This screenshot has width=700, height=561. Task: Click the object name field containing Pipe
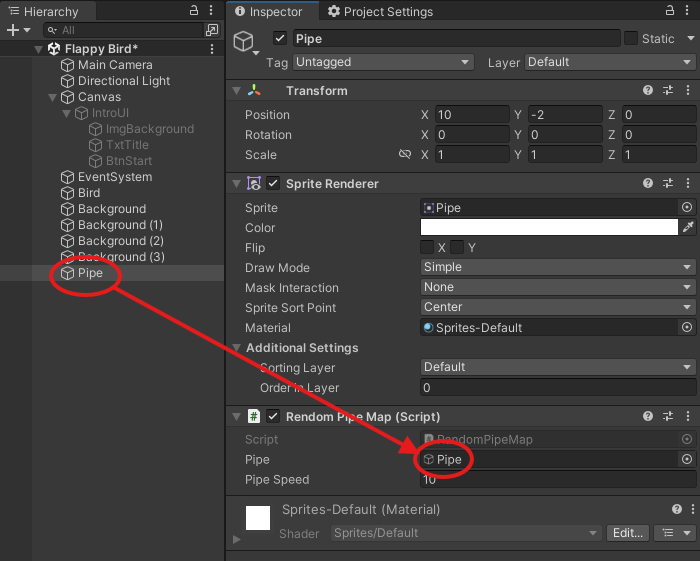pyautogui.click(x=457, y=38)
